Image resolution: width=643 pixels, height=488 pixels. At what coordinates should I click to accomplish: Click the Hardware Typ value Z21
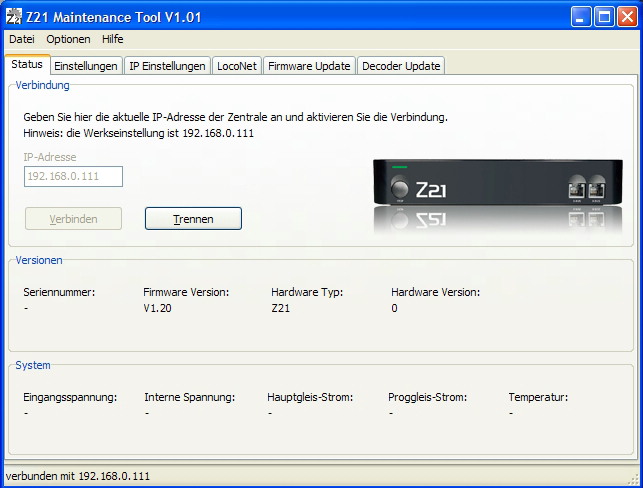click(x=280, y=308)
